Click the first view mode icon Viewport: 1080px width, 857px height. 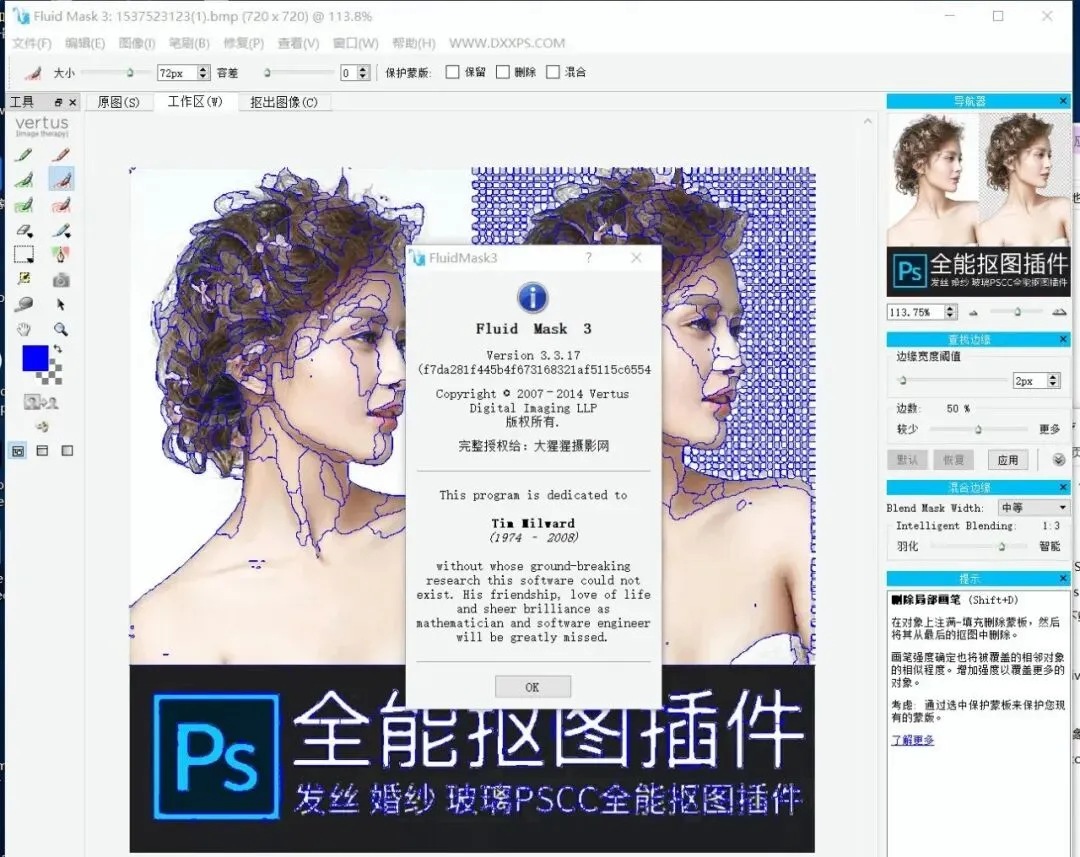[x=18, y=451]
